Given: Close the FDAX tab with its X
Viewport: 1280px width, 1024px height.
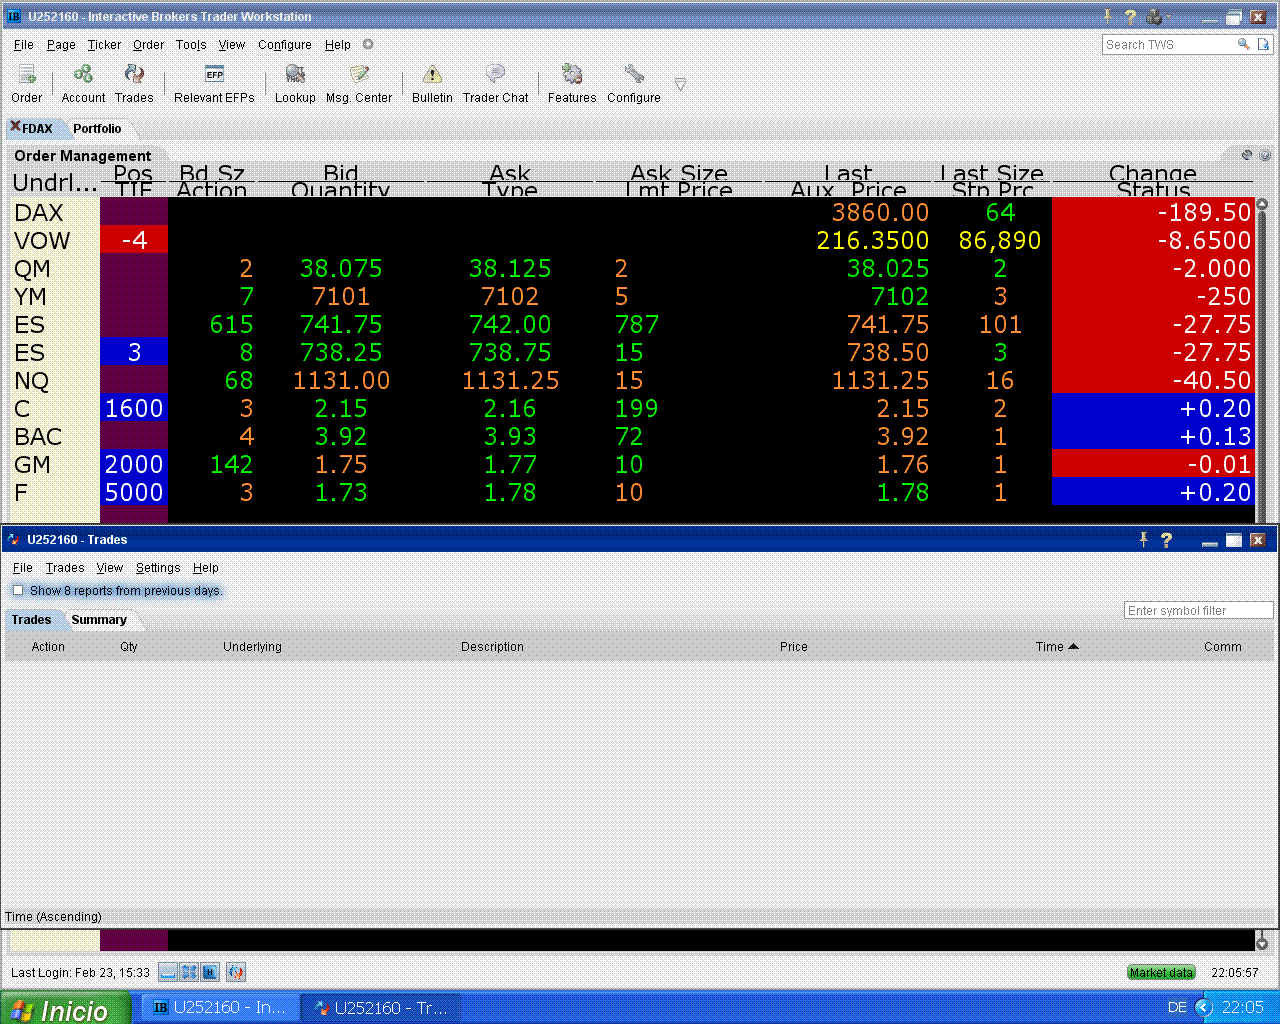Looking at the screenshot, I should pos(15,126).
